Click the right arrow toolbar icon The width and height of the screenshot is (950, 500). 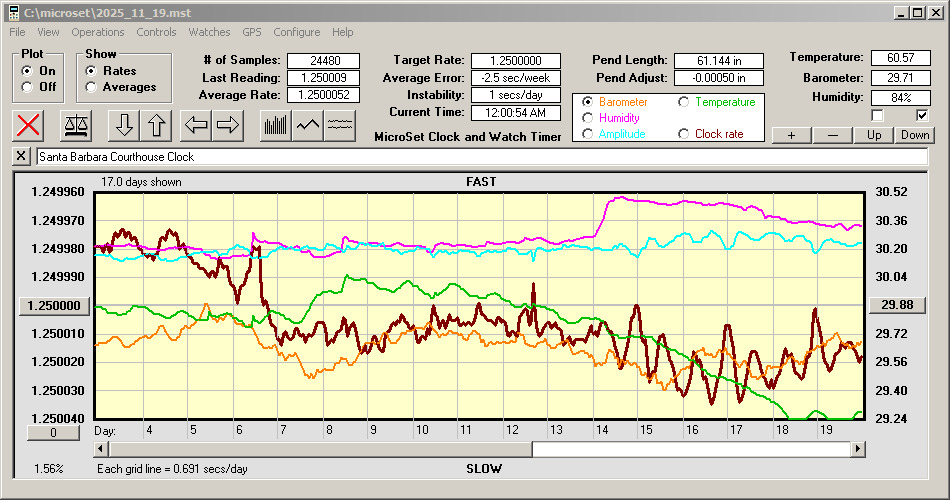click(228, 125)
